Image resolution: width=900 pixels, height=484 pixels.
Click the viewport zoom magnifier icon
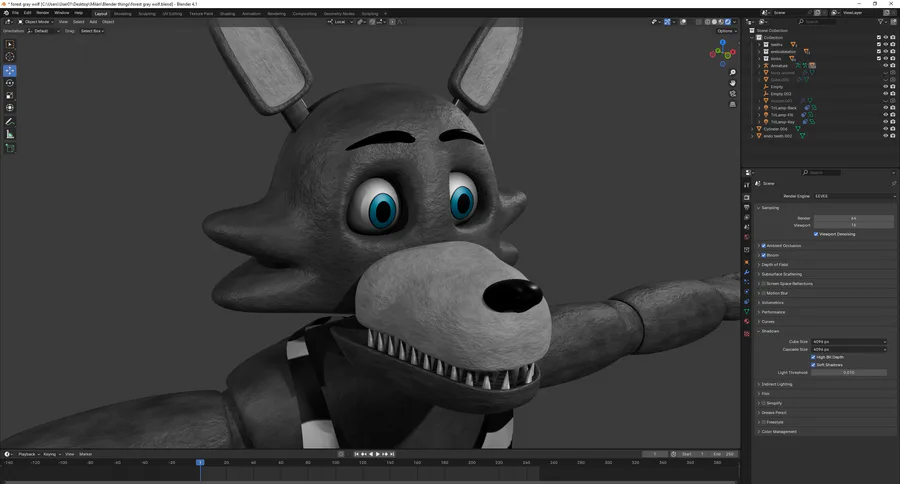tap(732, 72)
